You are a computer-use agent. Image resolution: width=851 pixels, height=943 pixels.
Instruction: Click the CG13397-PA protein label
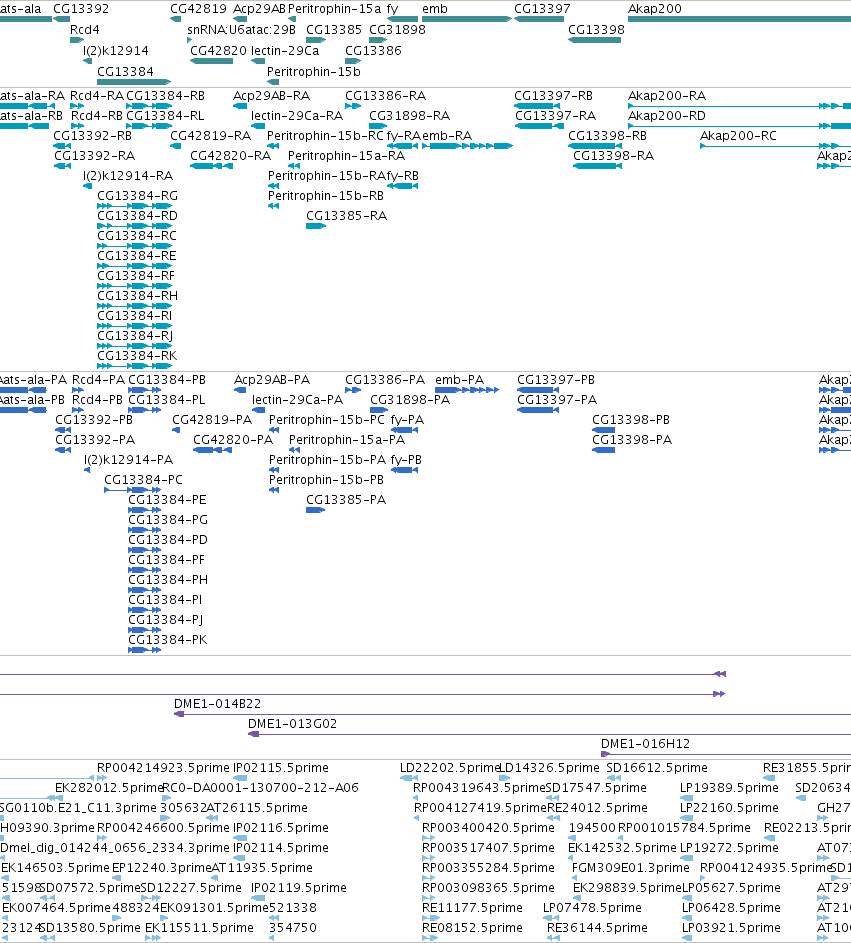click(557, 400)
